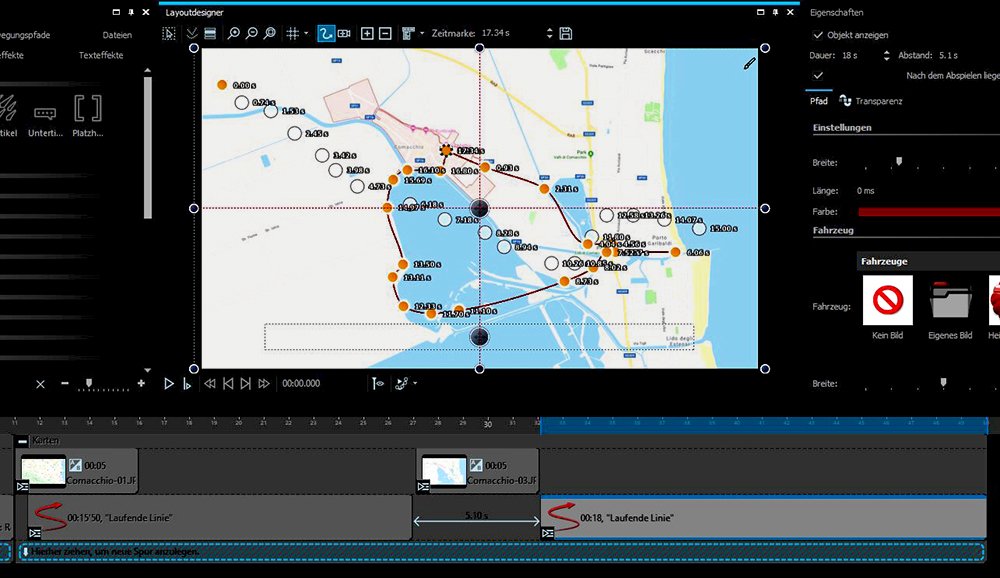Choose Kein Bild as vehicle
This screenshot has width=1000, height=578.
[887, 301]
